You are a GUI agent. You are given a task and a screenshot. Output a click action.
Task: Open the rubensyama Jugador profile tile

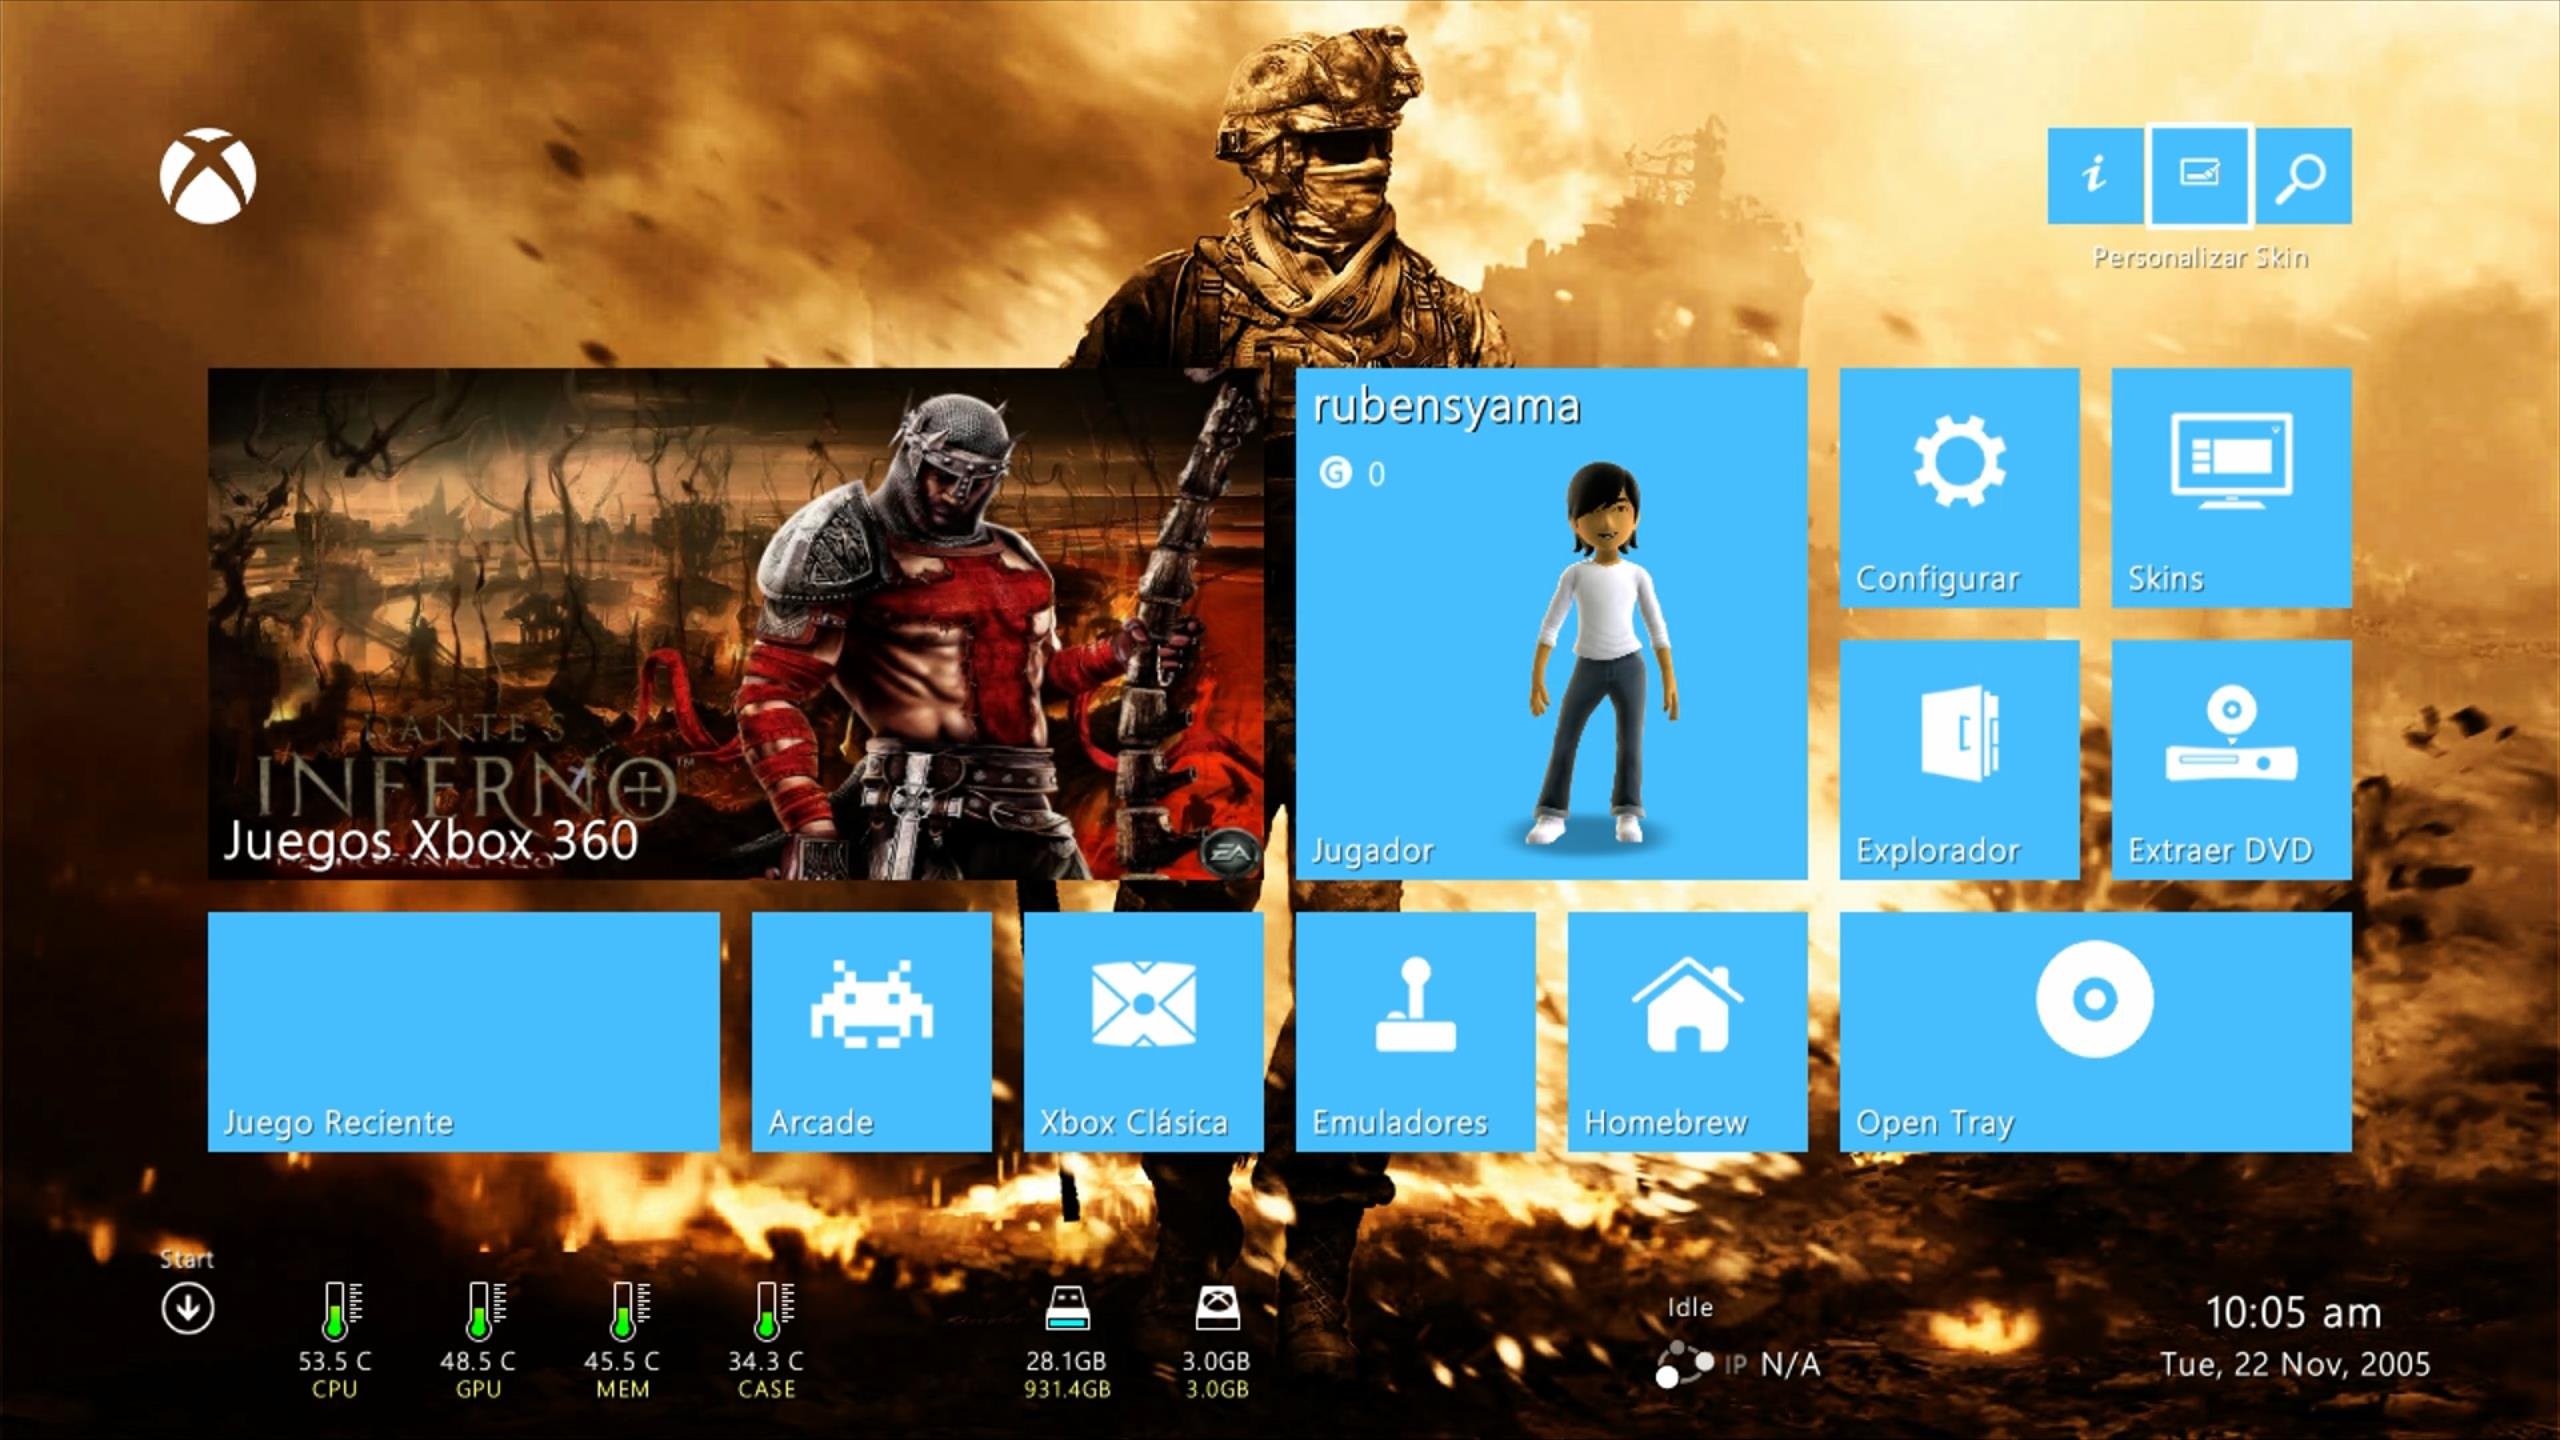pyautogui.click(x=1551, y=624)
